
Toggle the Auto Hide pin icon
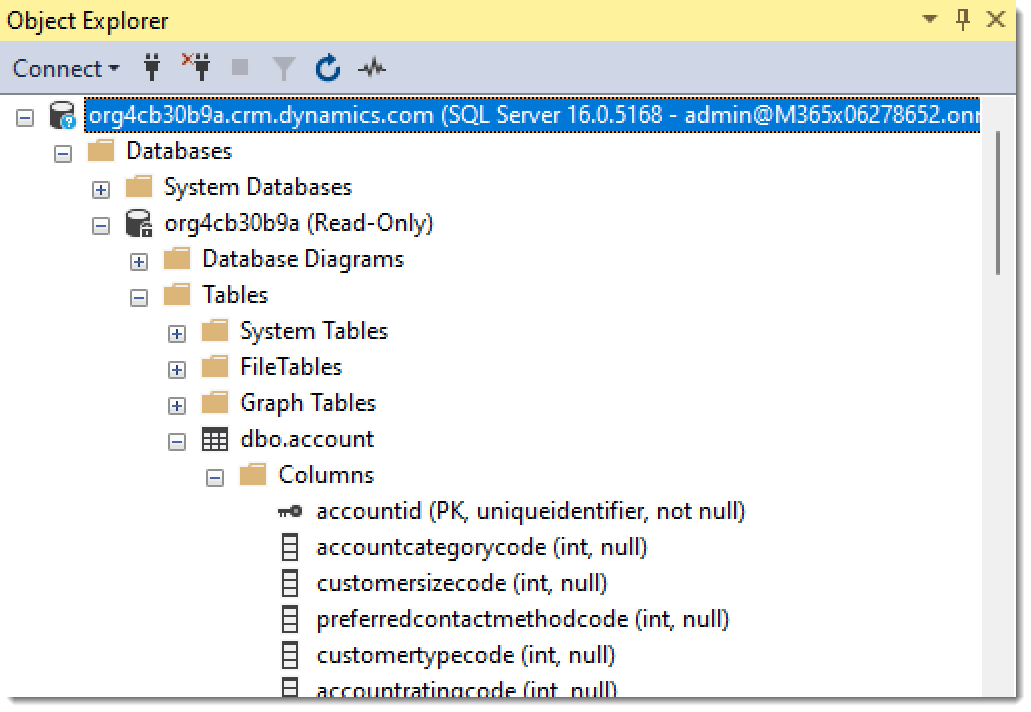tap(963, 20)
